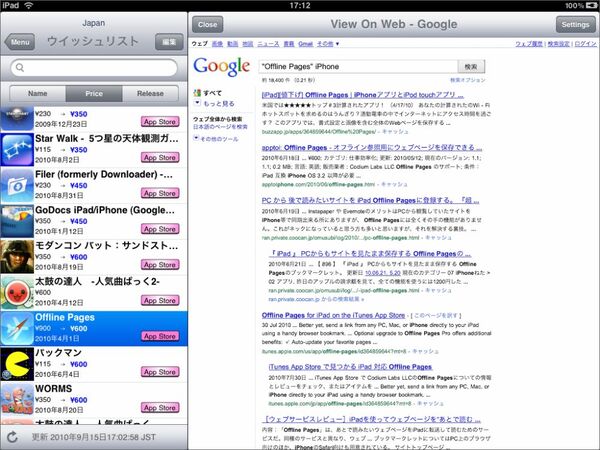Click the Google logo
This screenshot has width=600, height=450.
[x=222, y=67]
